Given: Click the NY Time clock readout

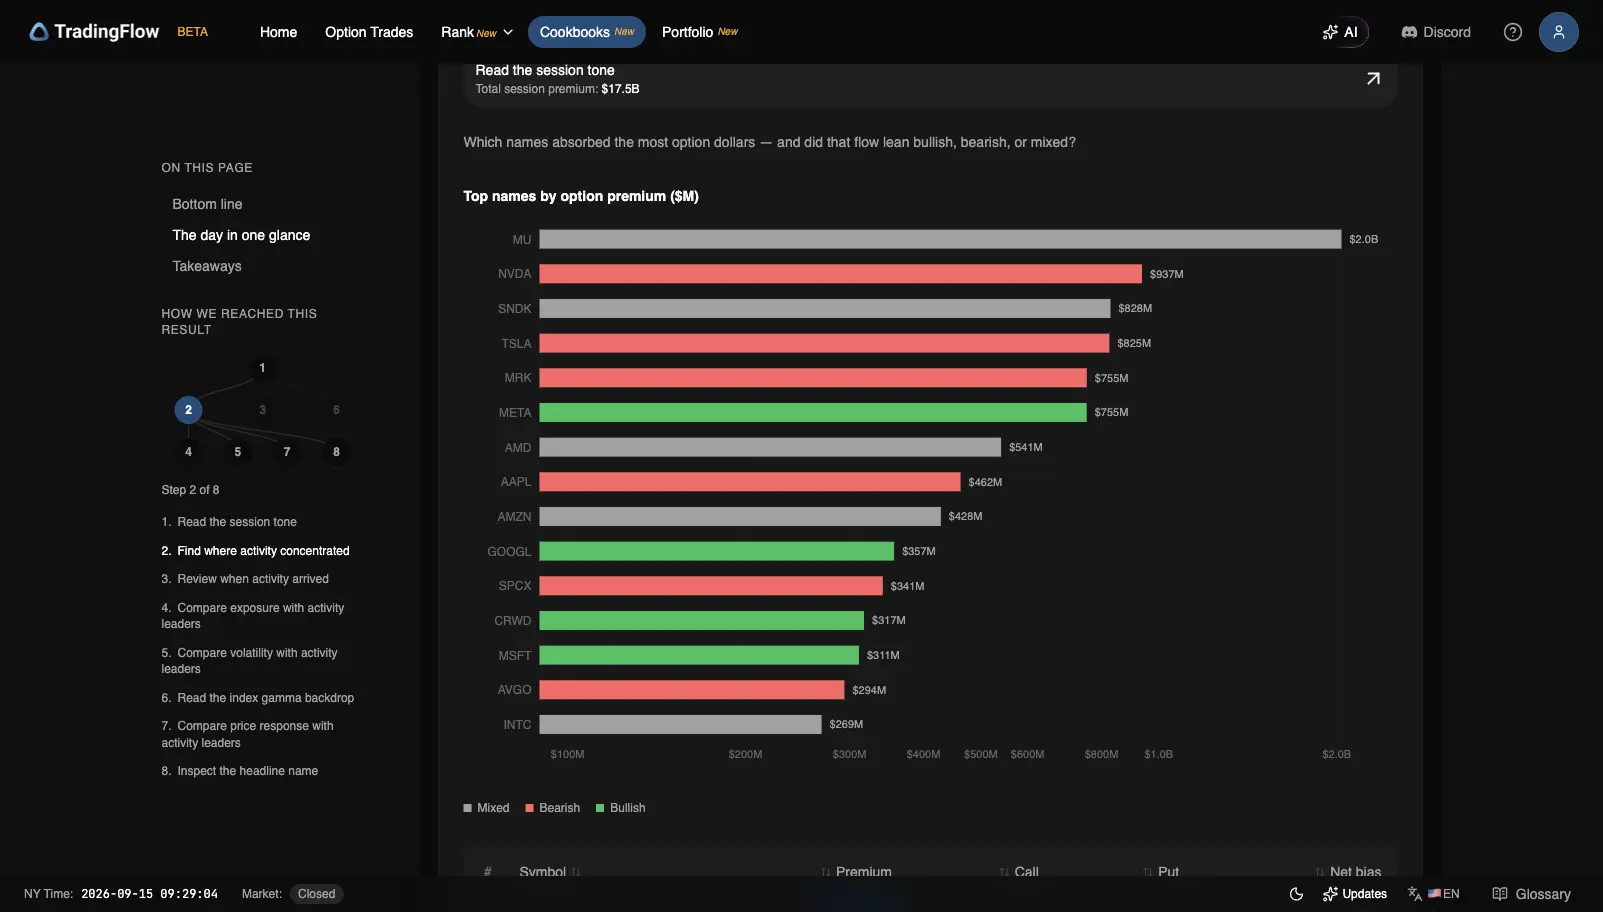Looking at the screenshot, I should pos(149,894).
